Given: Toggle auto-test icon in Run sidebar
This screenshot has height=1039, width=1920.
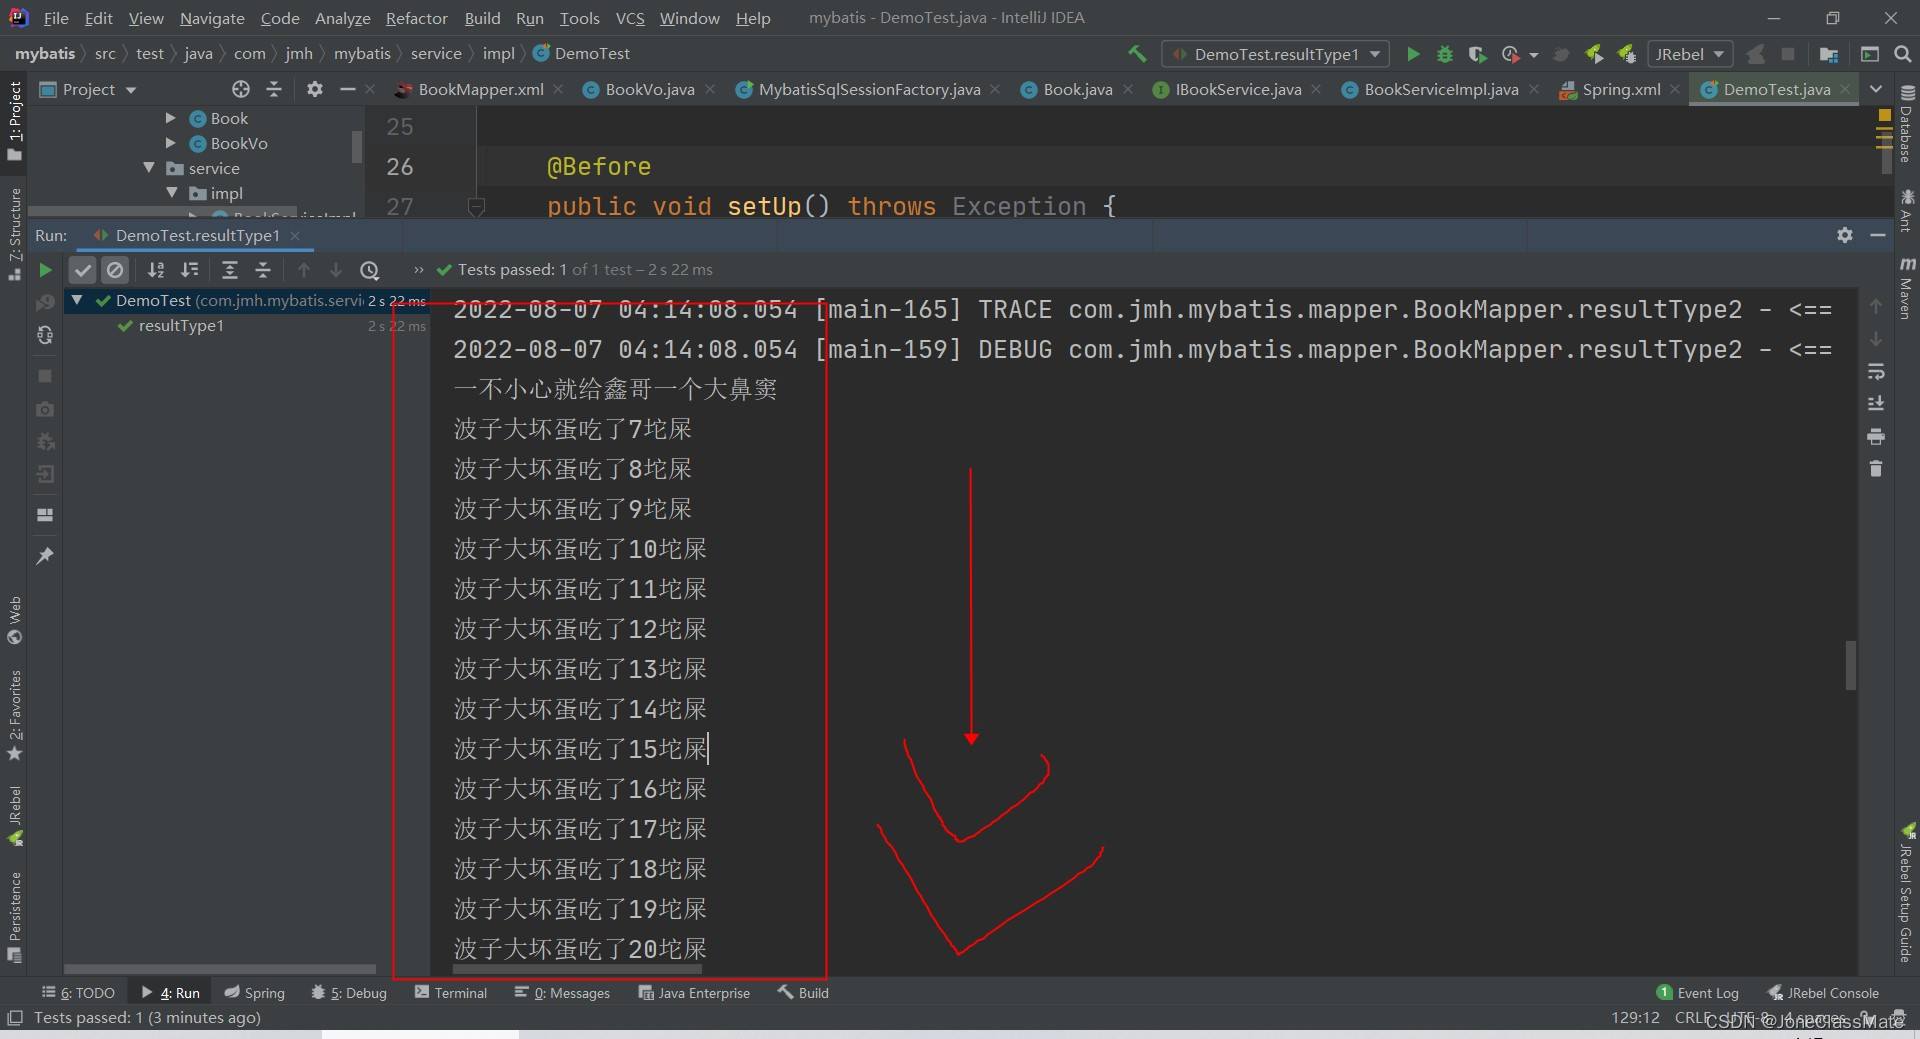Looking at the screenshot, I should pos(45,336).
